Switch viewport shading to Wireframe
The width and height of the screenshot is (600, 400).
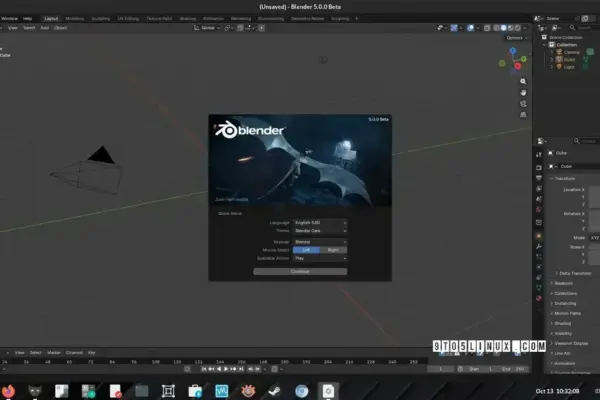coord(496,28)
